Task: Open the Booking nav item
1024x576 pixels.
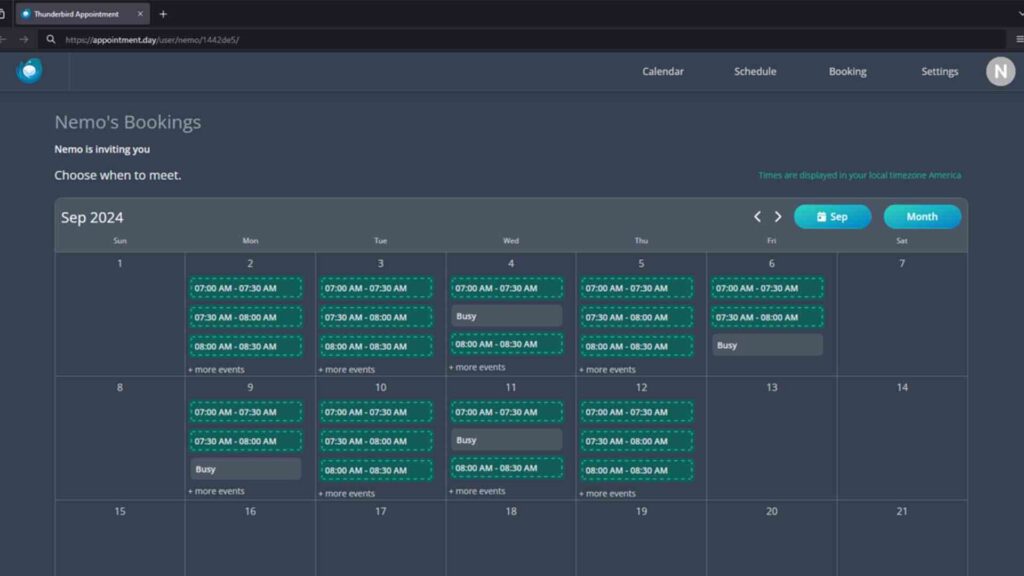Action: (x=848, y=71)
